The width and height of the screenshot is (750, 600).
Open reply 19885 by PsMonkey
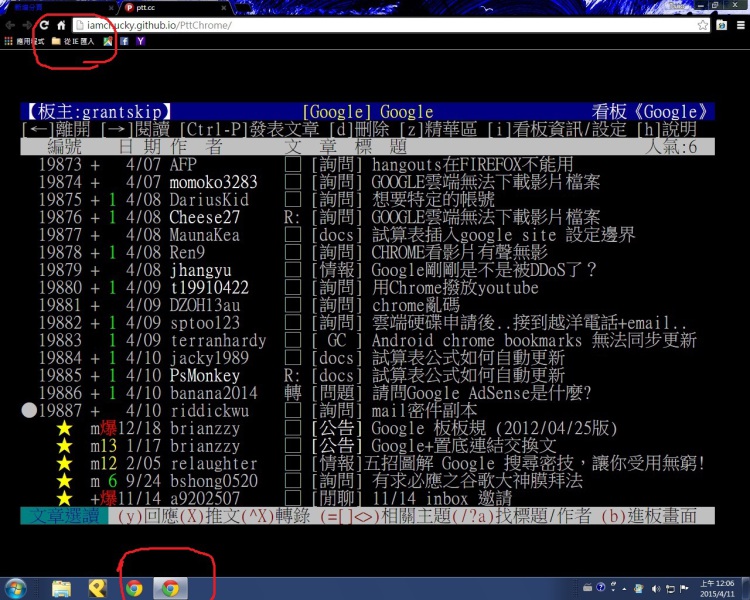(x=367, y=375)
